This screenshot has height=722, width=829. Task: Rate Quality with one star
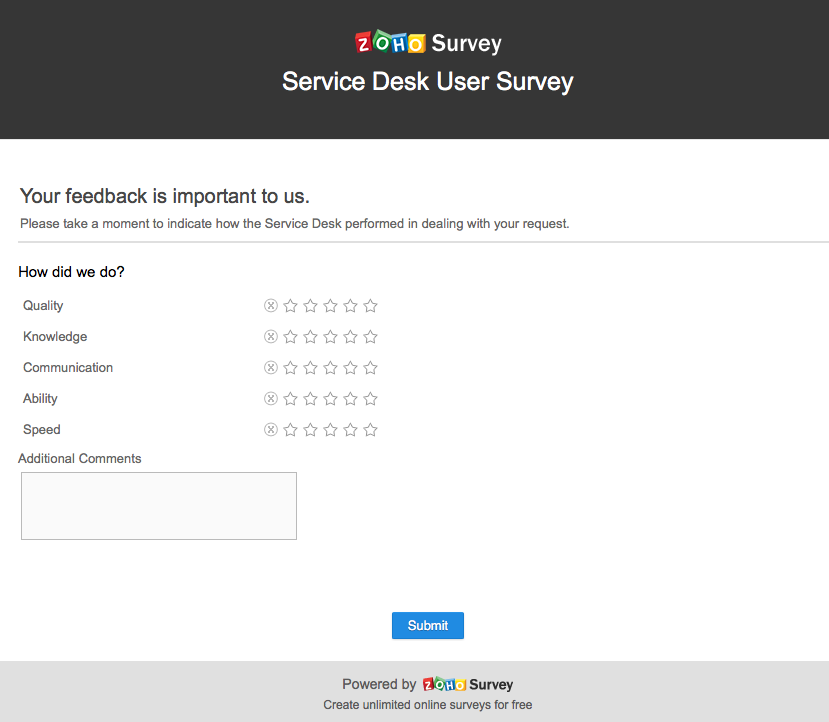click(290, 306)
